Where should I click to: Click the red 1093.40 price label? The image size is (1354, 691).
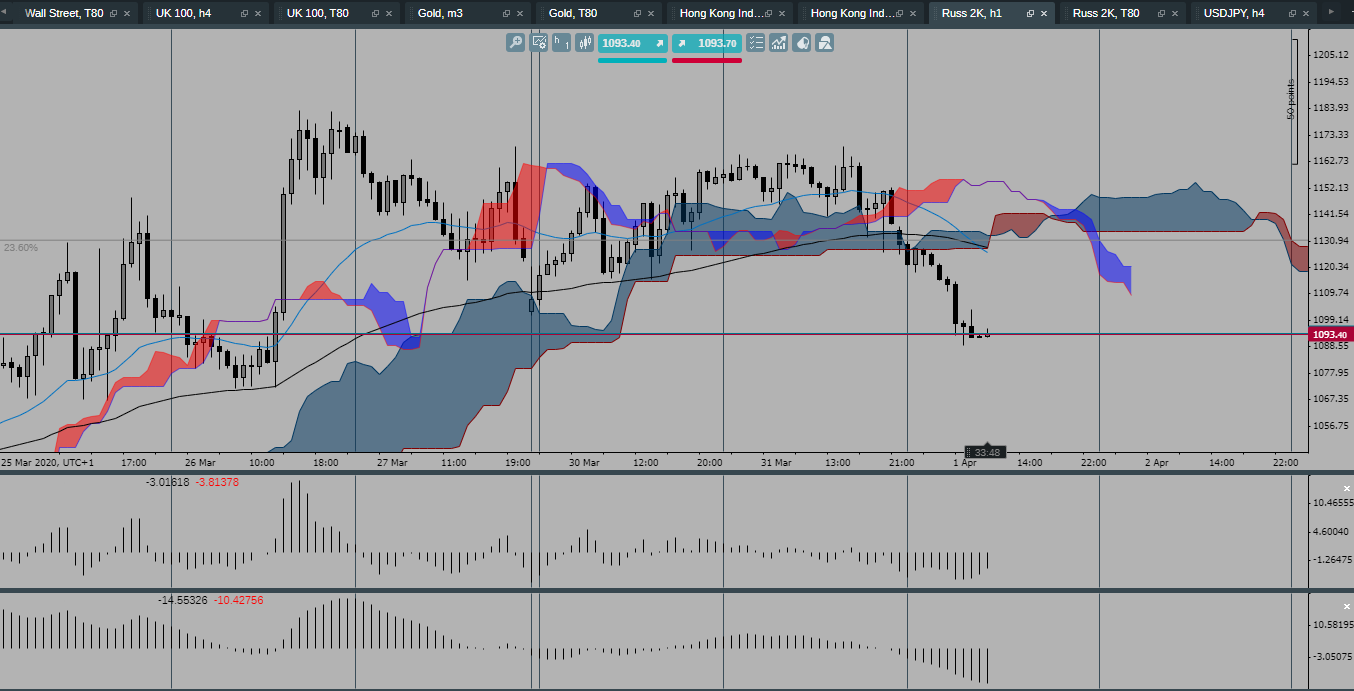point(1329,334)
